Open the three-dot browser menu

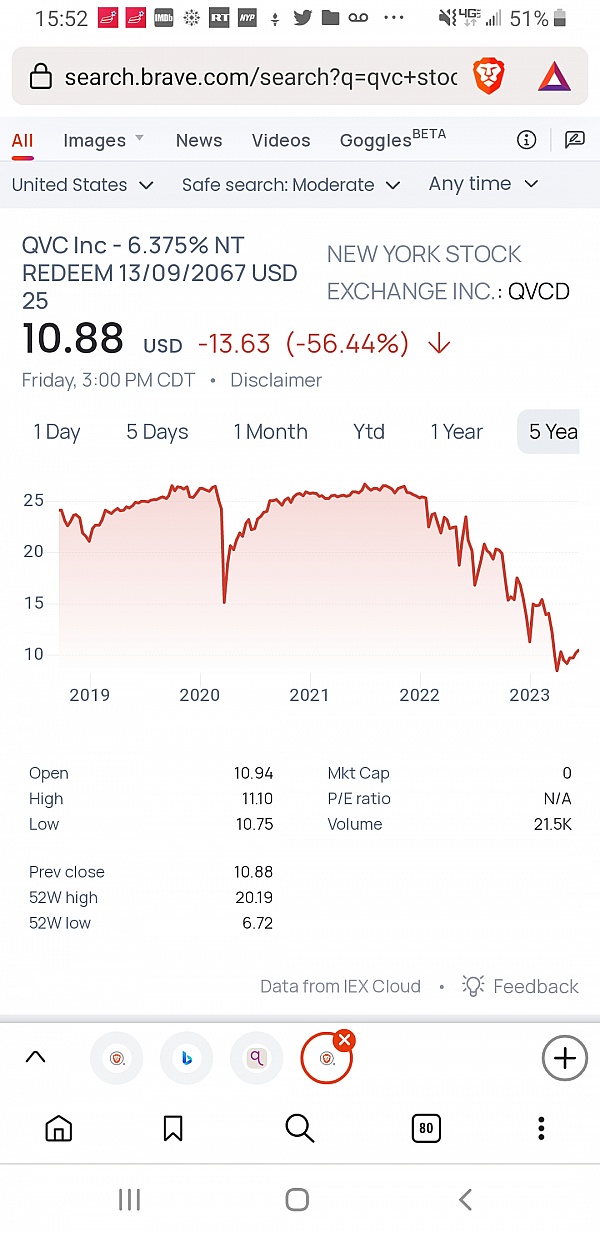(x=541, y=1129)
